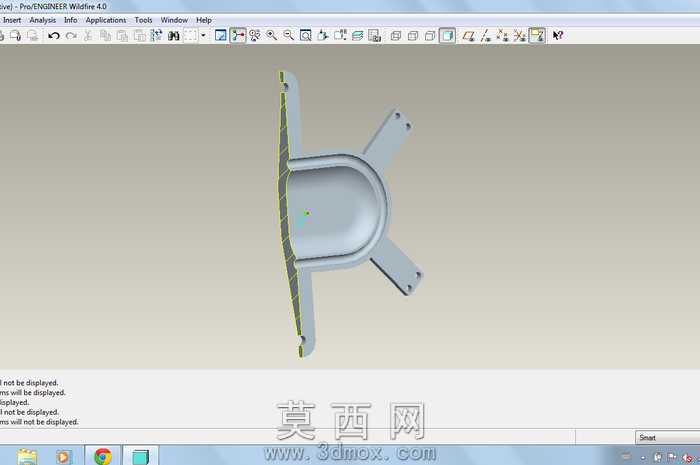Click the volume tray icon
This screenshot has width=700, height=465.
tap(688, 457)
